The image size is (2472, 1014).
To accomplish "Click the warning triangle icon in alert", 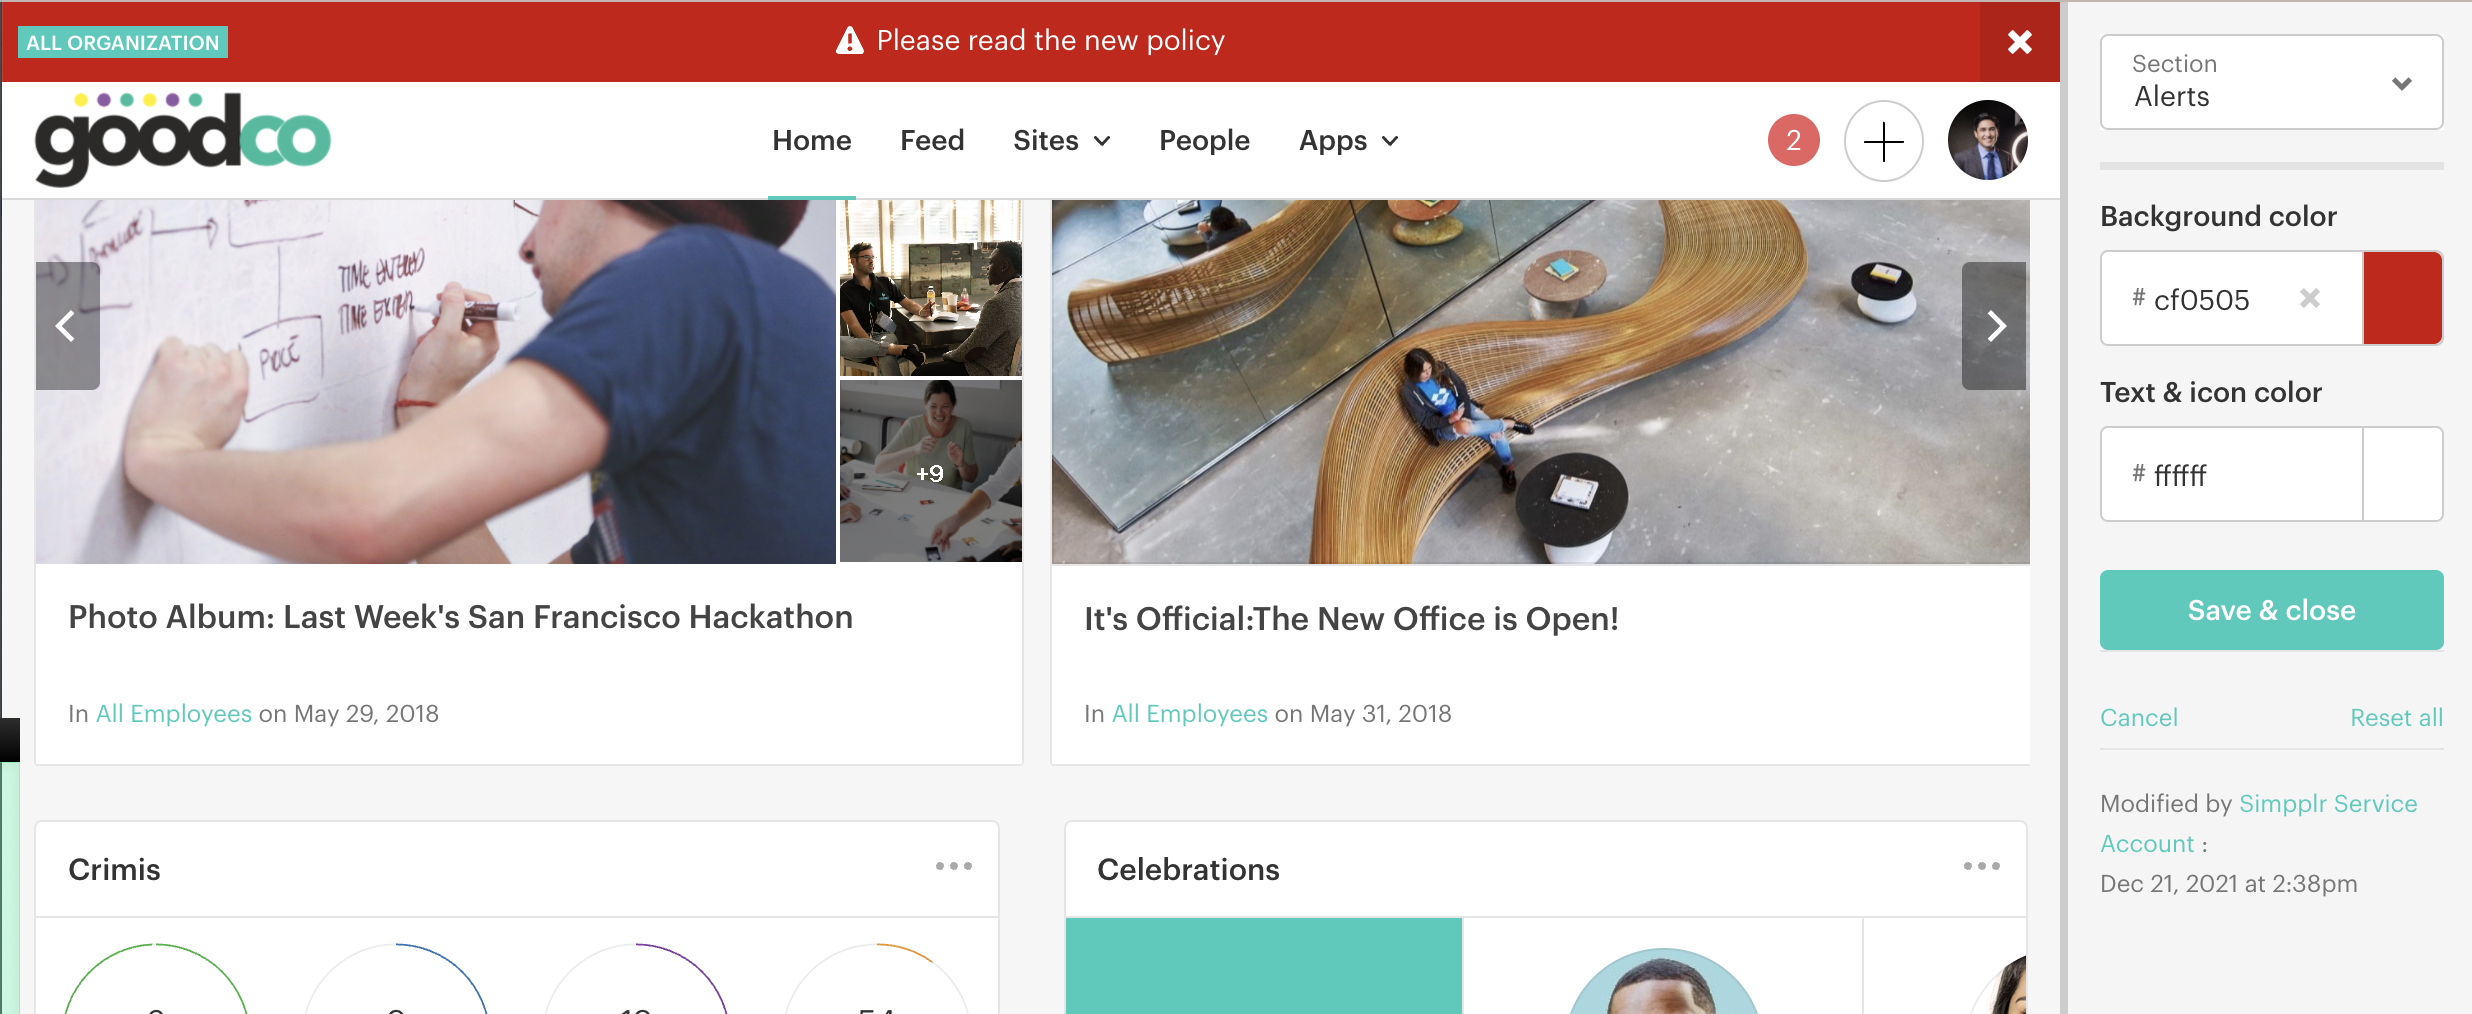I will [849, 41].
